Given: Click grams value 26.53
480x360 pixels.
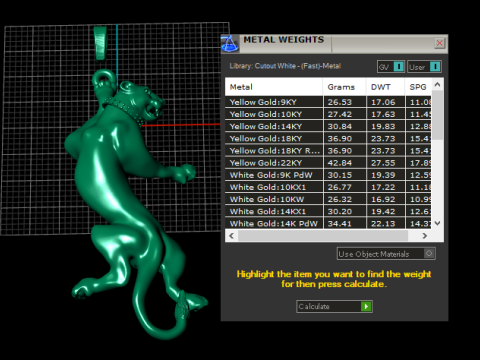Looking at the screenshot, I should point(339,102).
